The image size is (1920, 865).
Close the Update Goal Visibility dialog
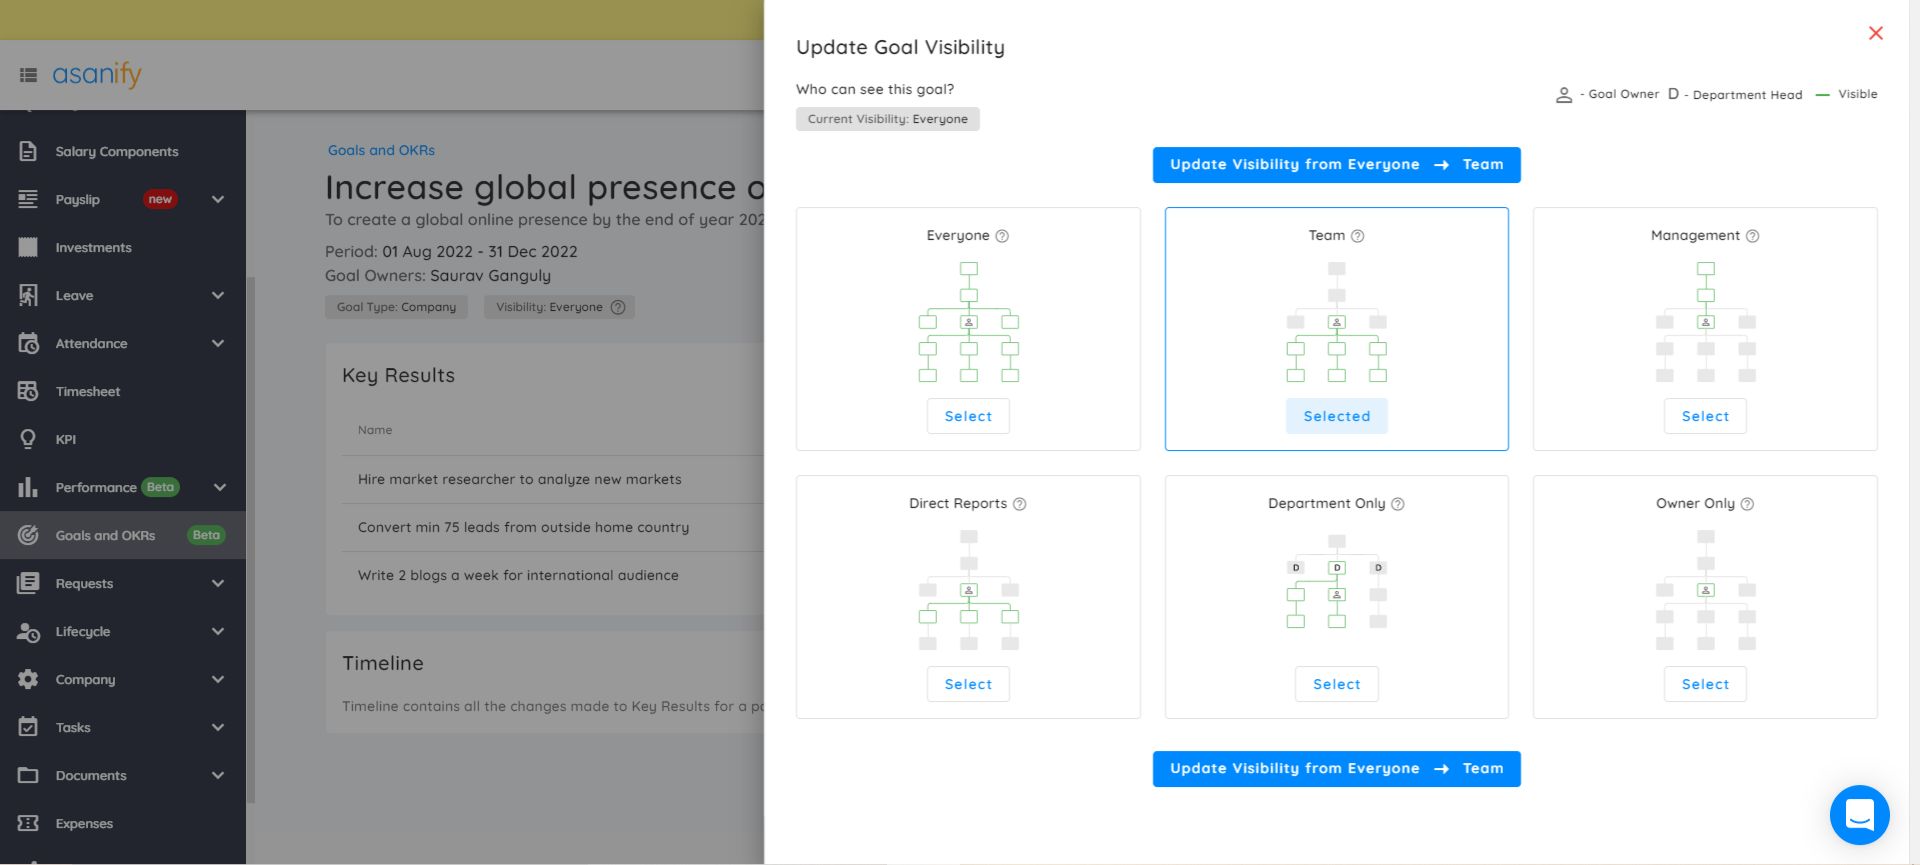click(1875, 33)
